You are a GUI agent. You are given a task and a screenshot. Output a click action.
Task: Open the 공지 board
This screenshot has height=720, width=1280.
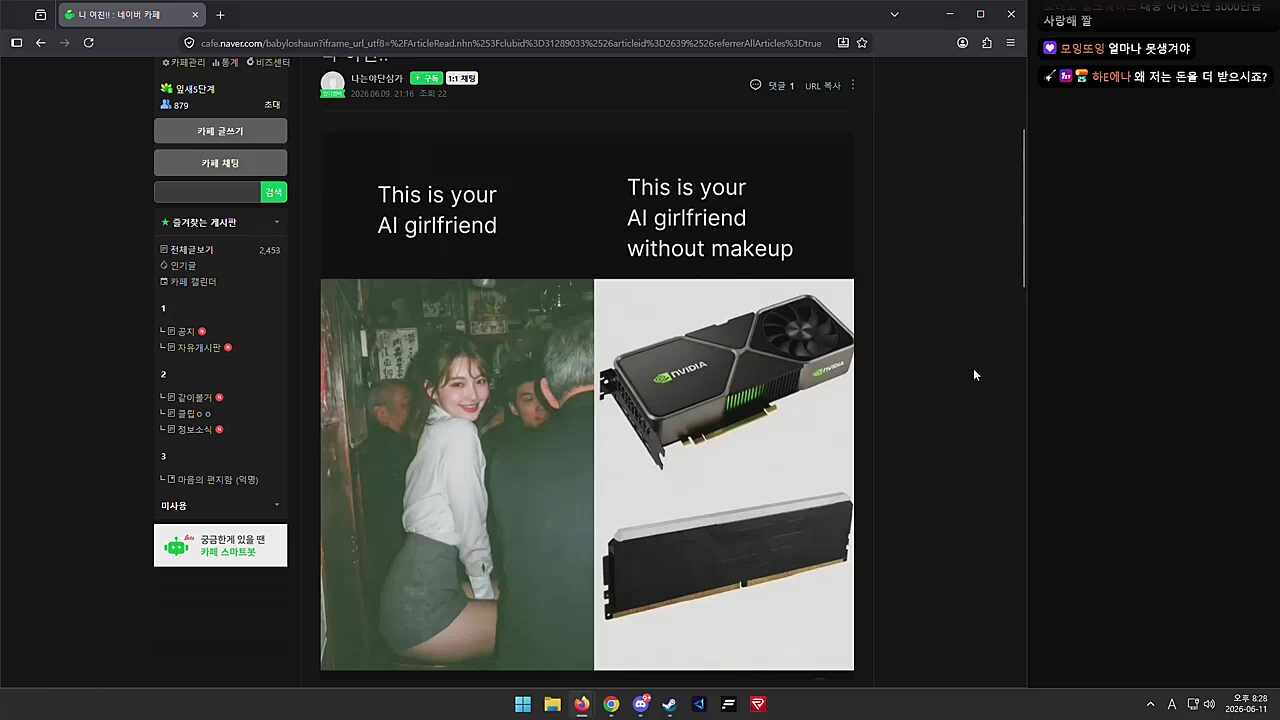tap(186, 332)
